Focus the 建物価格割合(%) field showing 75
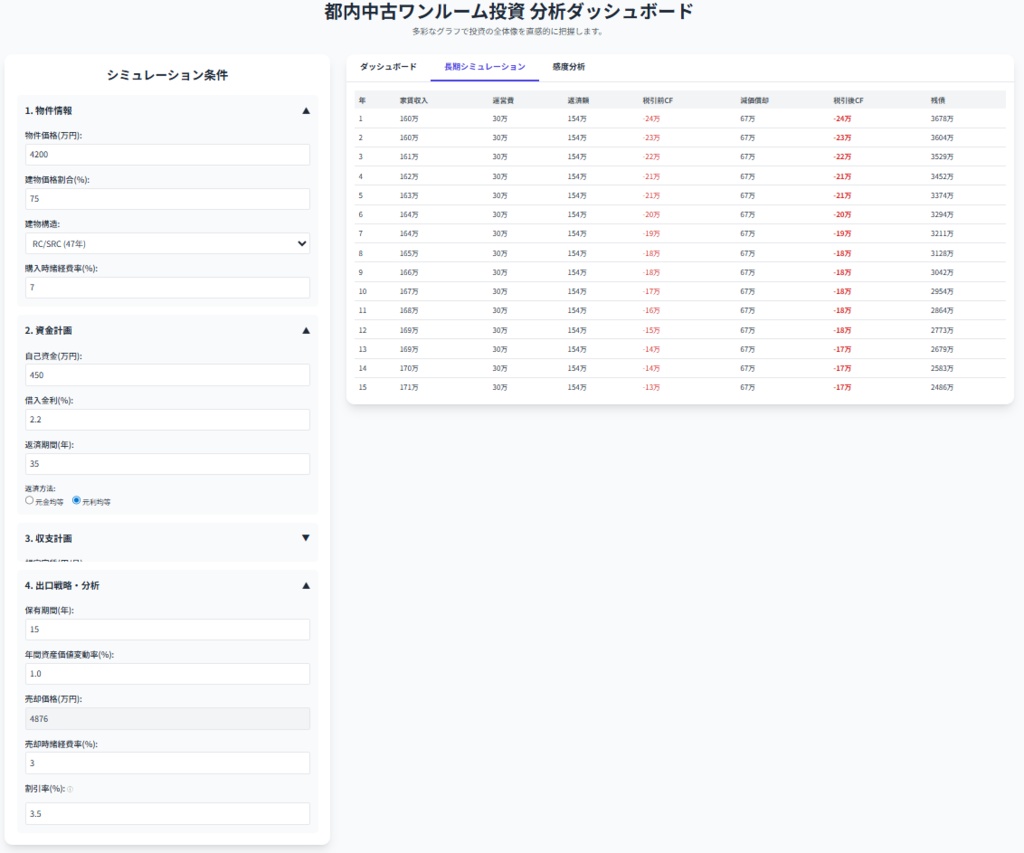 pyautogui.click(x=167, y=199)
